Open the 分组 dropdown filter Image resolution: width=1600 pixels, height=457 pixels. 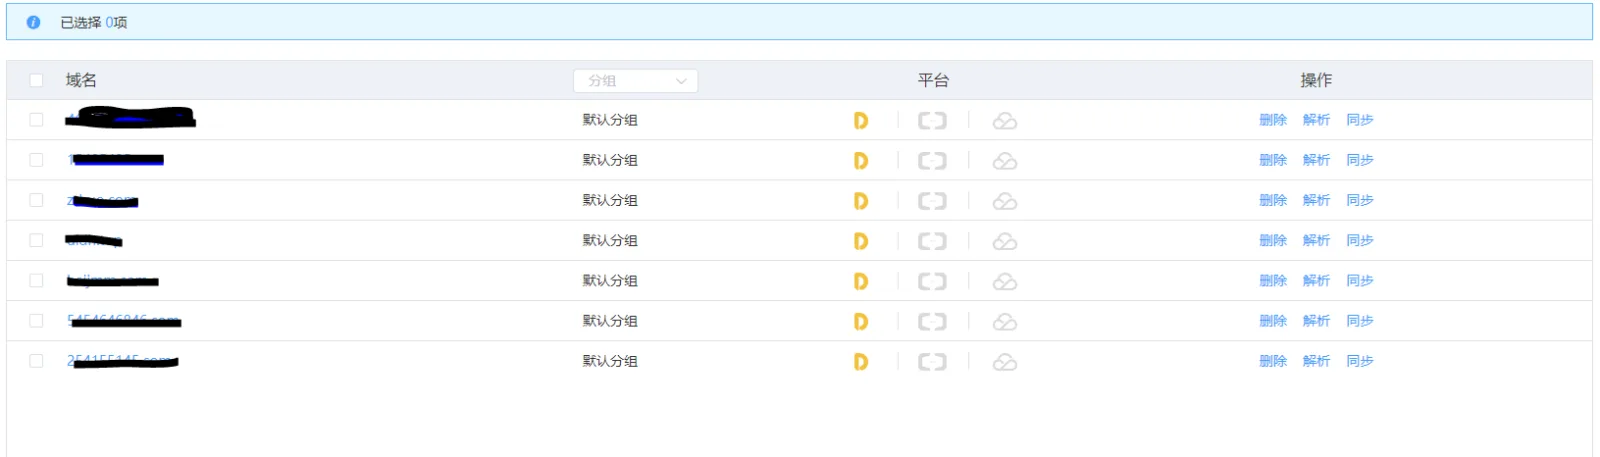(635, 81)
